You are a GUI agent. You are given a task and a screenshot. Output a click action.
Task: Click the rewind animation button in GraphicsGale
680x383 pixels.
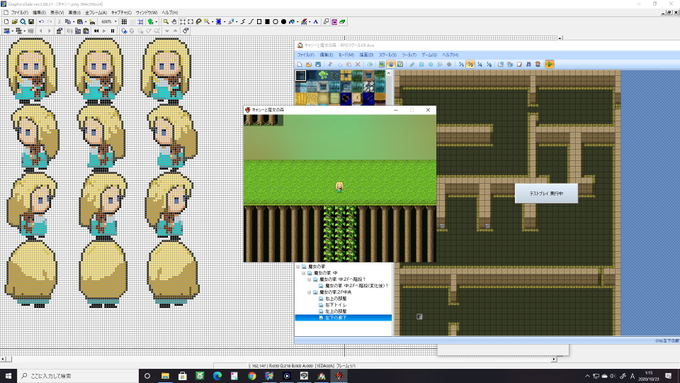[x=96, y=31]
